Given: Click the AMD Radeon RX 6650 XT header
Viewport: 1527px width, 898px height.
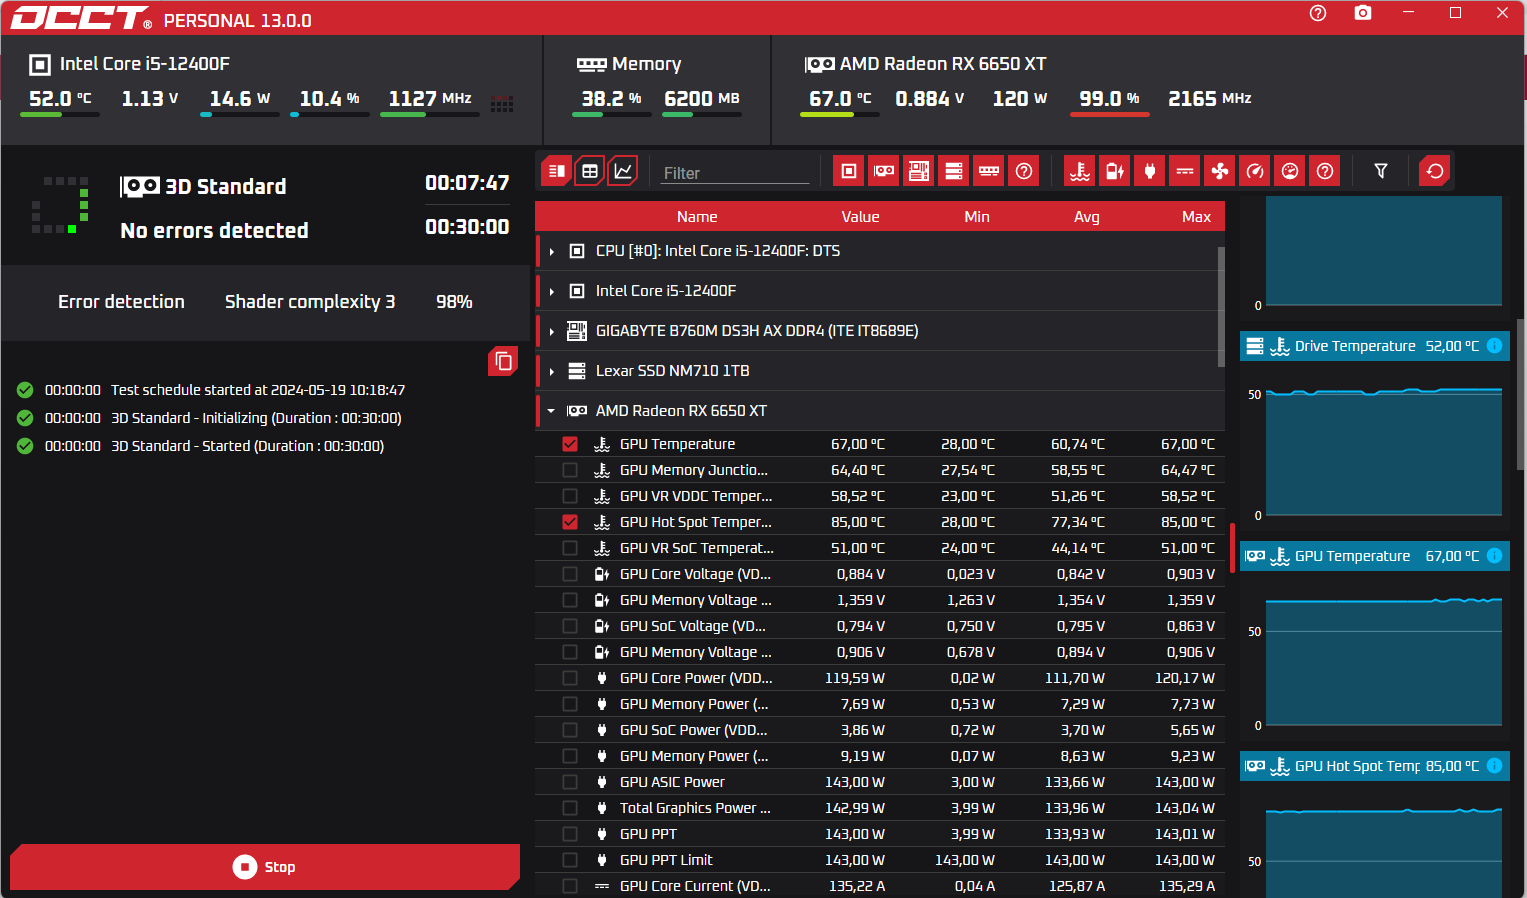Looking at the screenshot, I should click(x=926, y=64).
